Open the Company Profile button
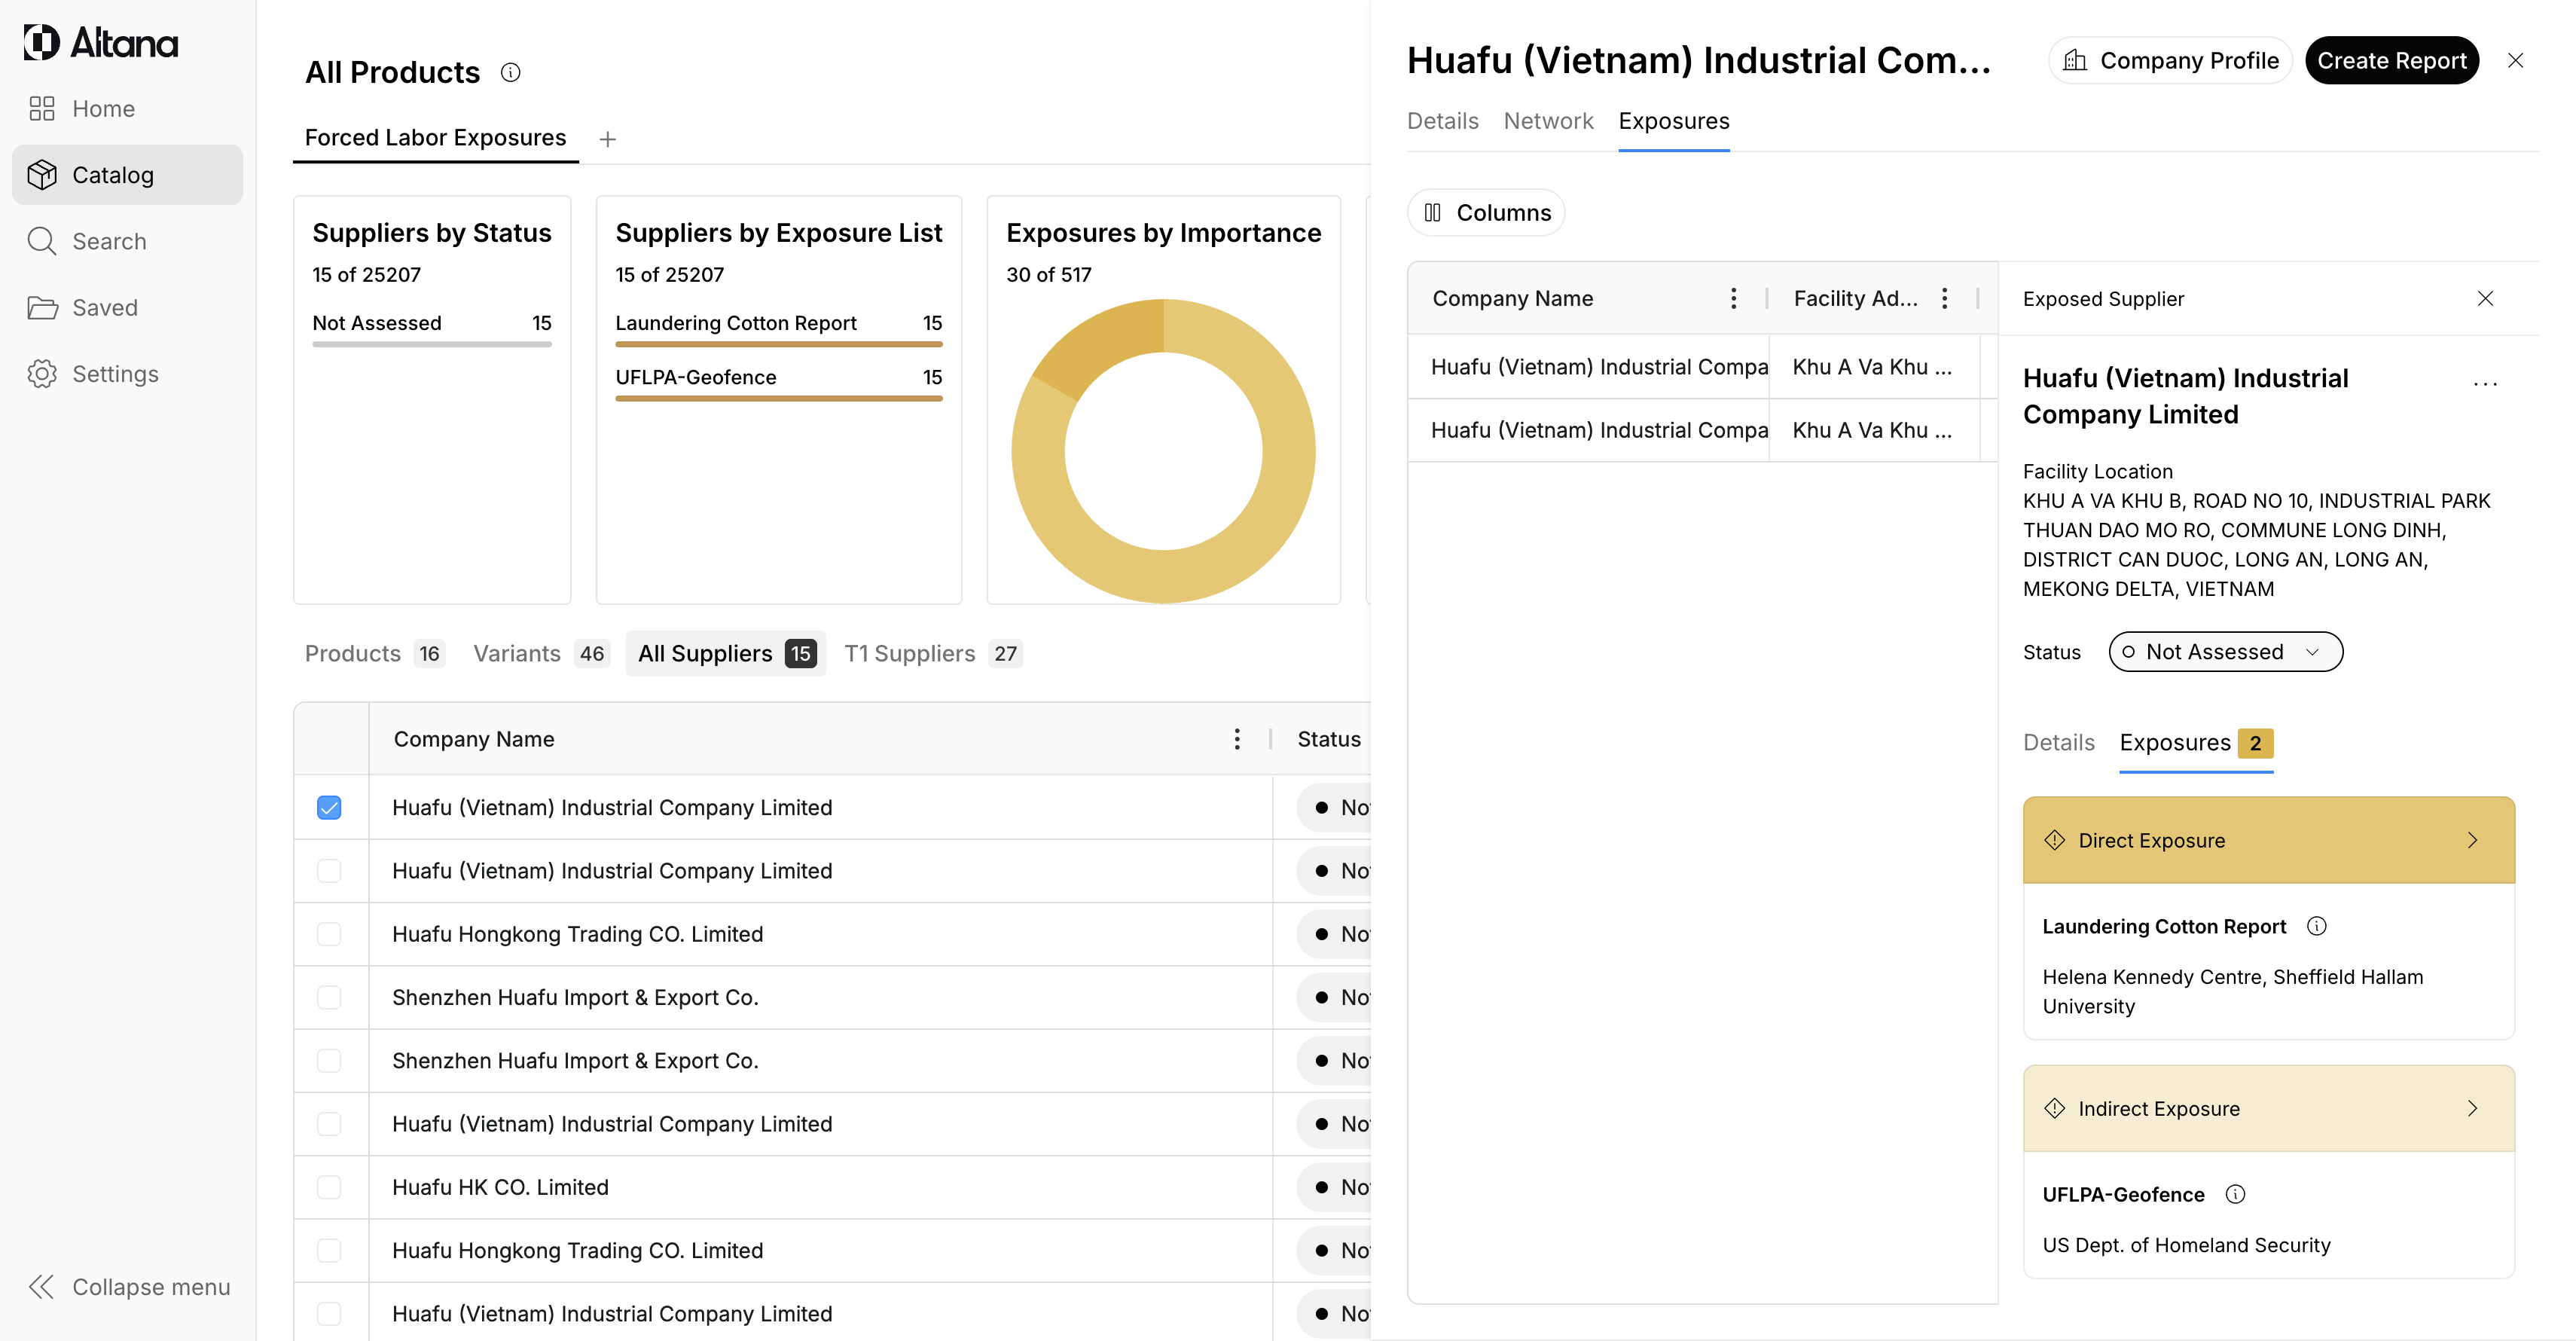The width and height of the screenshot is (2576, 1341). (x=2170, y=61)
